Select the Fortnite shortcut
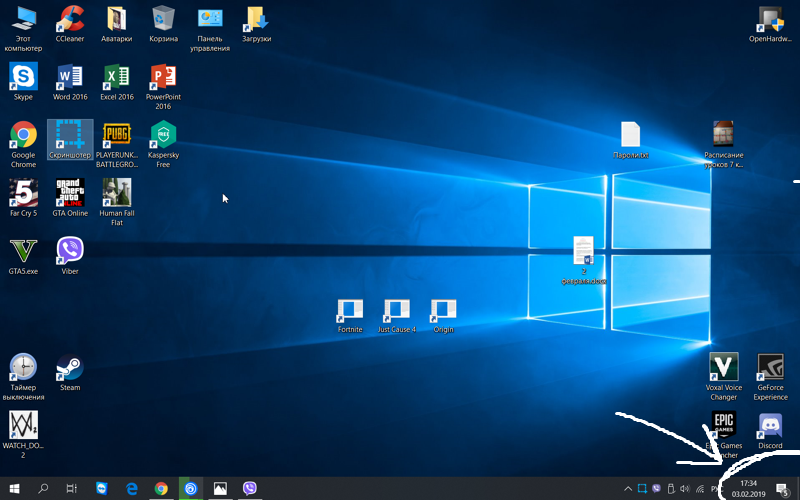Image resolution: width=800 pixels, height=500 pixels. click(x=350, y=316)
